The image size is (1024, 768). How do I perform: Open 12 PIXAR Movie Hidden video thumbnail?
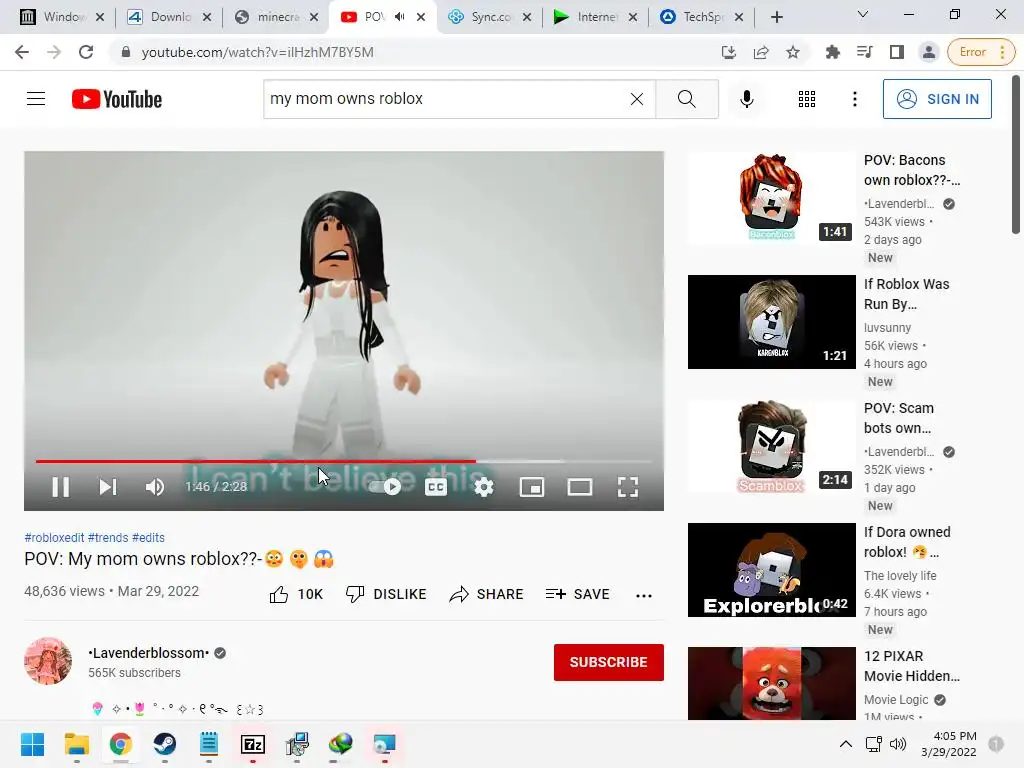point(771,683)
